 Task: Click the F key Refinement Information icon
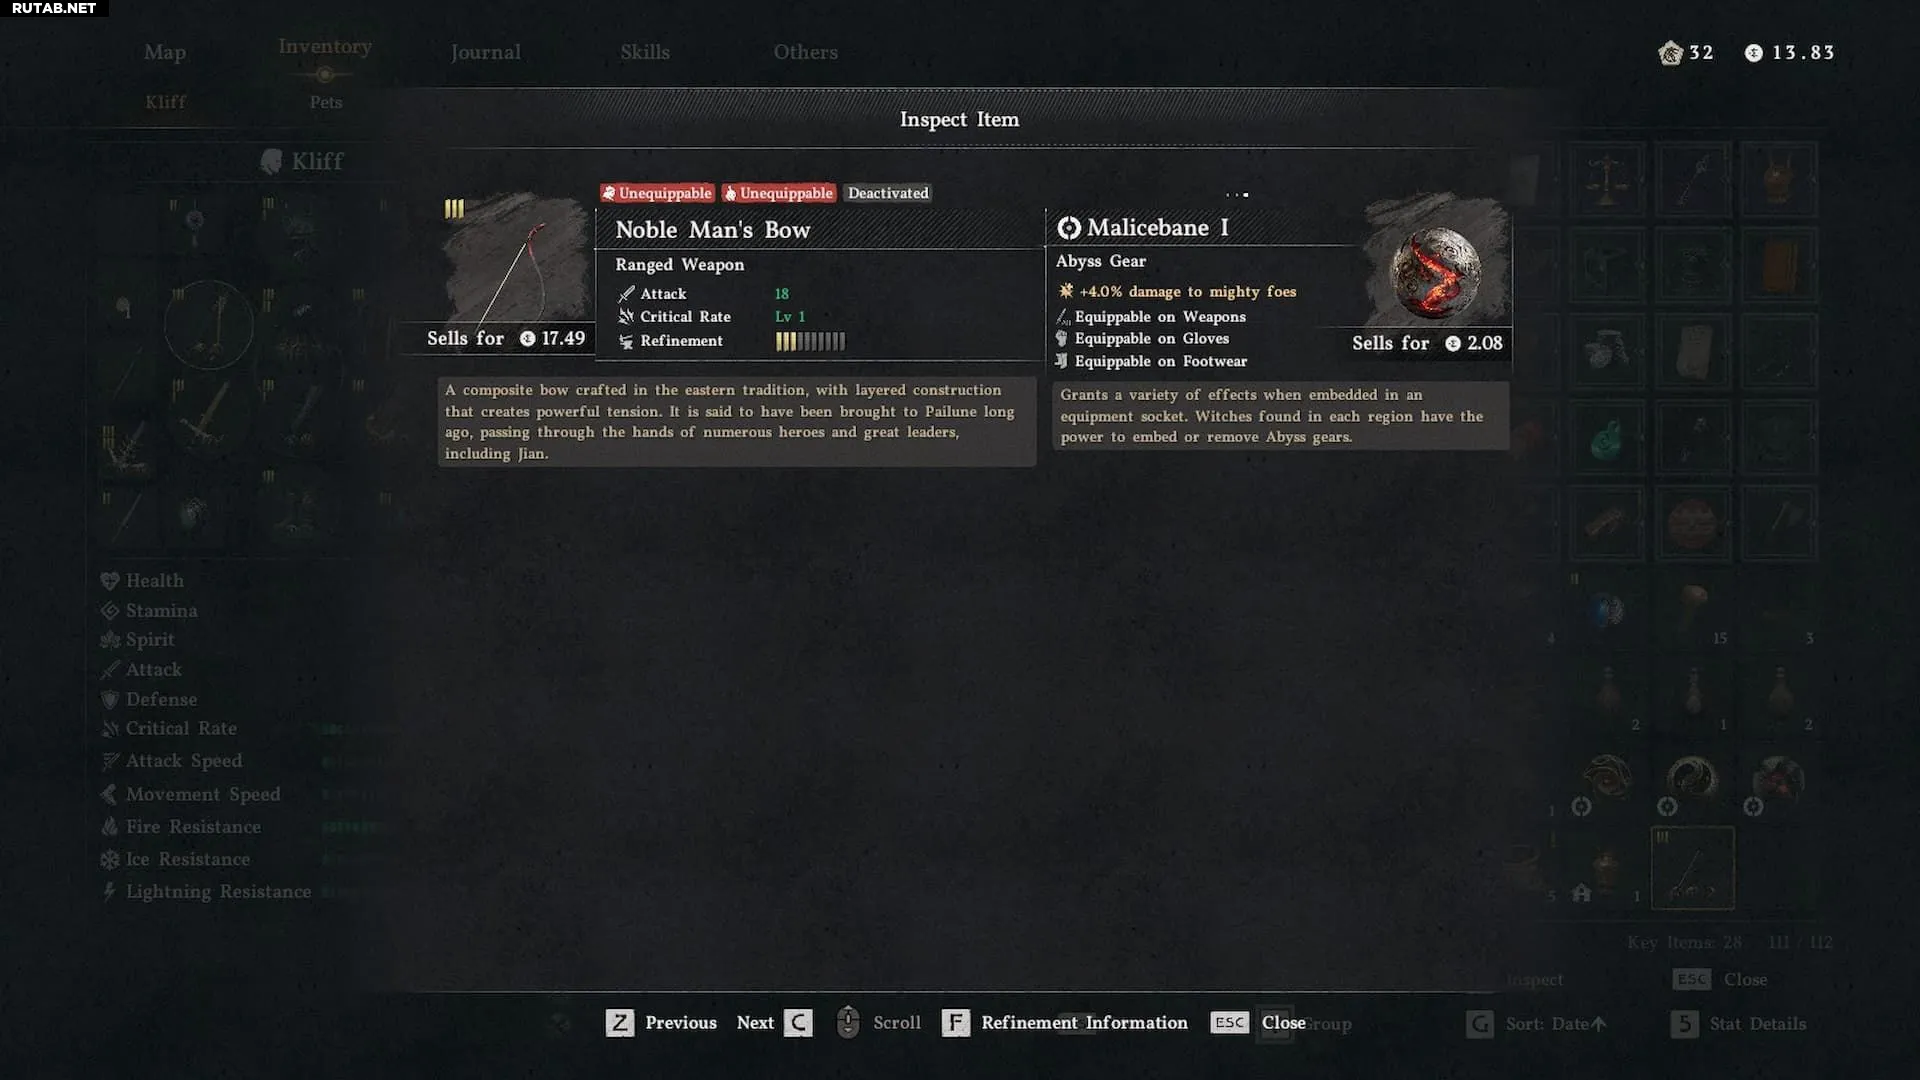pos(956,1022)
